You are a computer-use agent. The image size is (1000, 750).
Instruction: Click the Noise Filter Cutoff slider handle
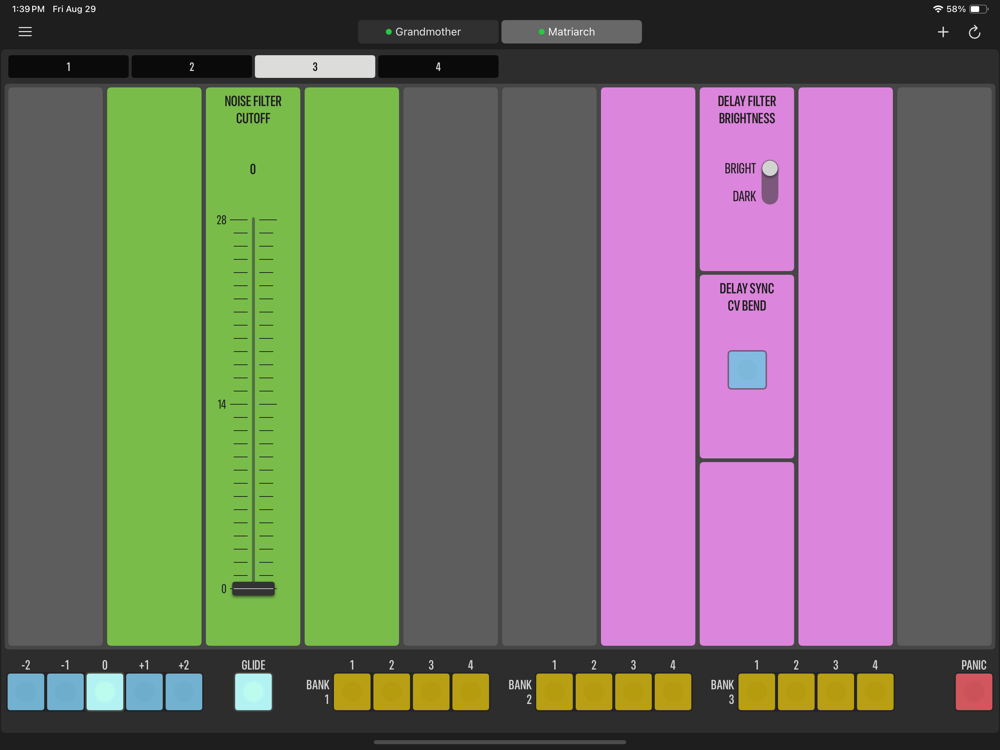pos(253,589)
